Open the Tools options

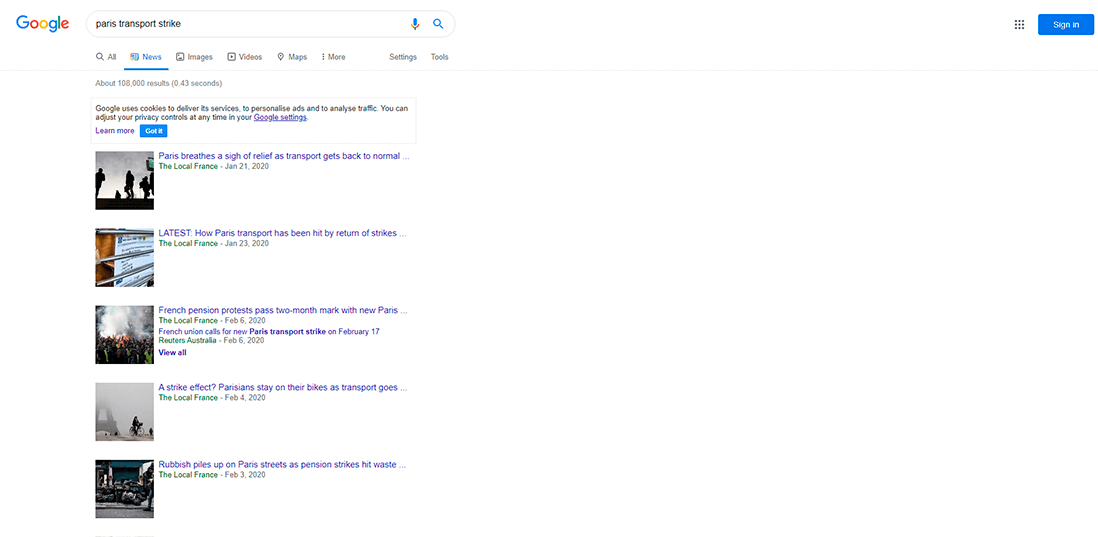tap(440, 57)
